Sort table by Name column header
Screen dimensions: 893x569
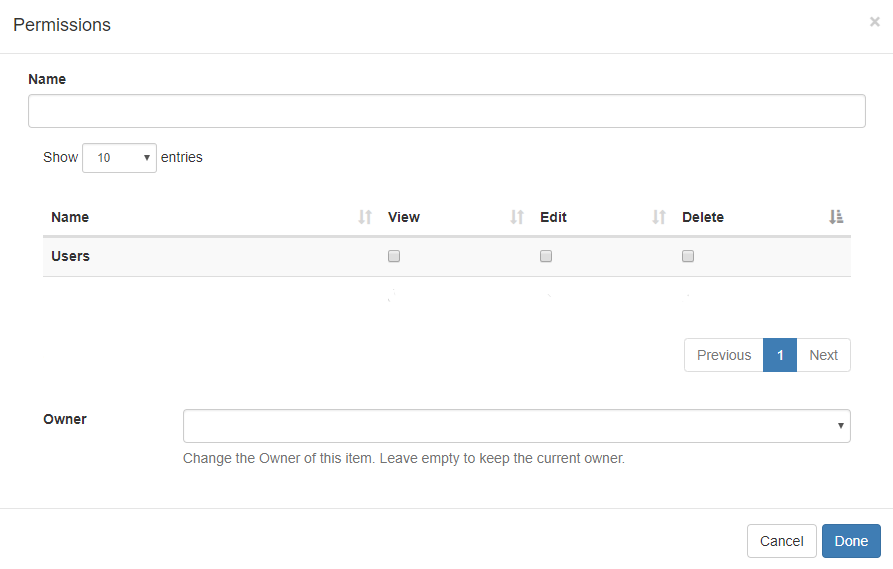(x=70, y=217)
